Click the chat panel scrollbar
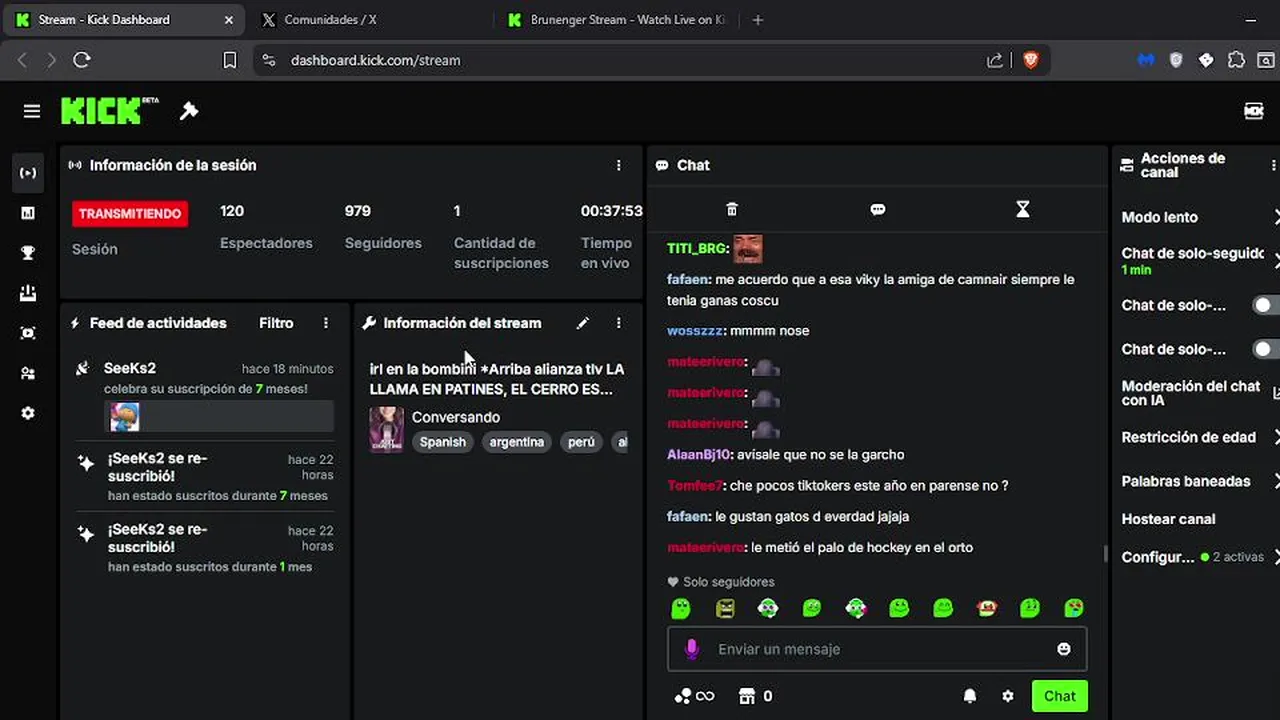The image size is (1280, 720). pos(1105,553)
